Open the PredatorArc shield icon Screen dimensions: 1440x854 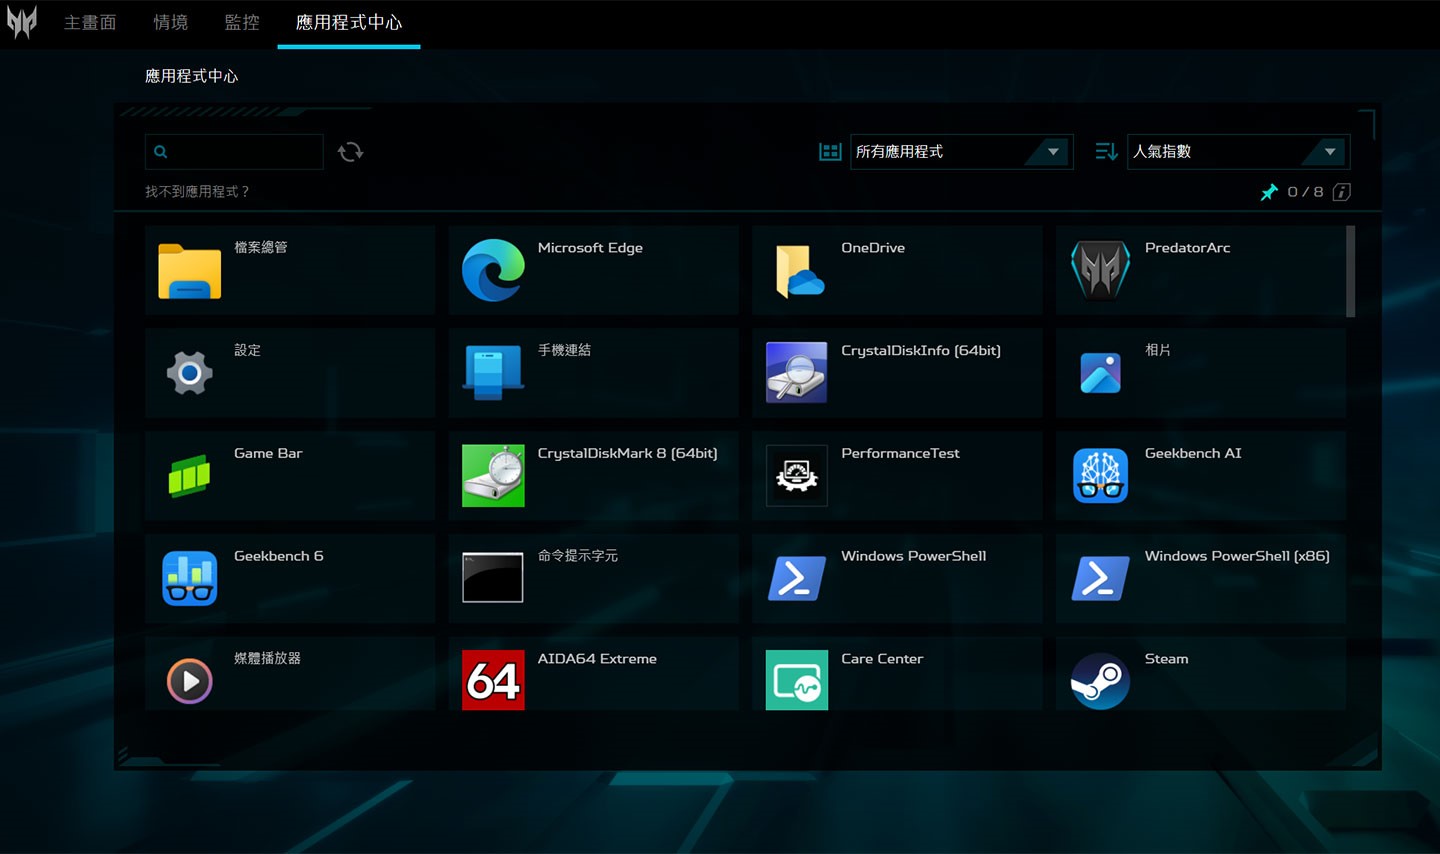coord(1100,270)
